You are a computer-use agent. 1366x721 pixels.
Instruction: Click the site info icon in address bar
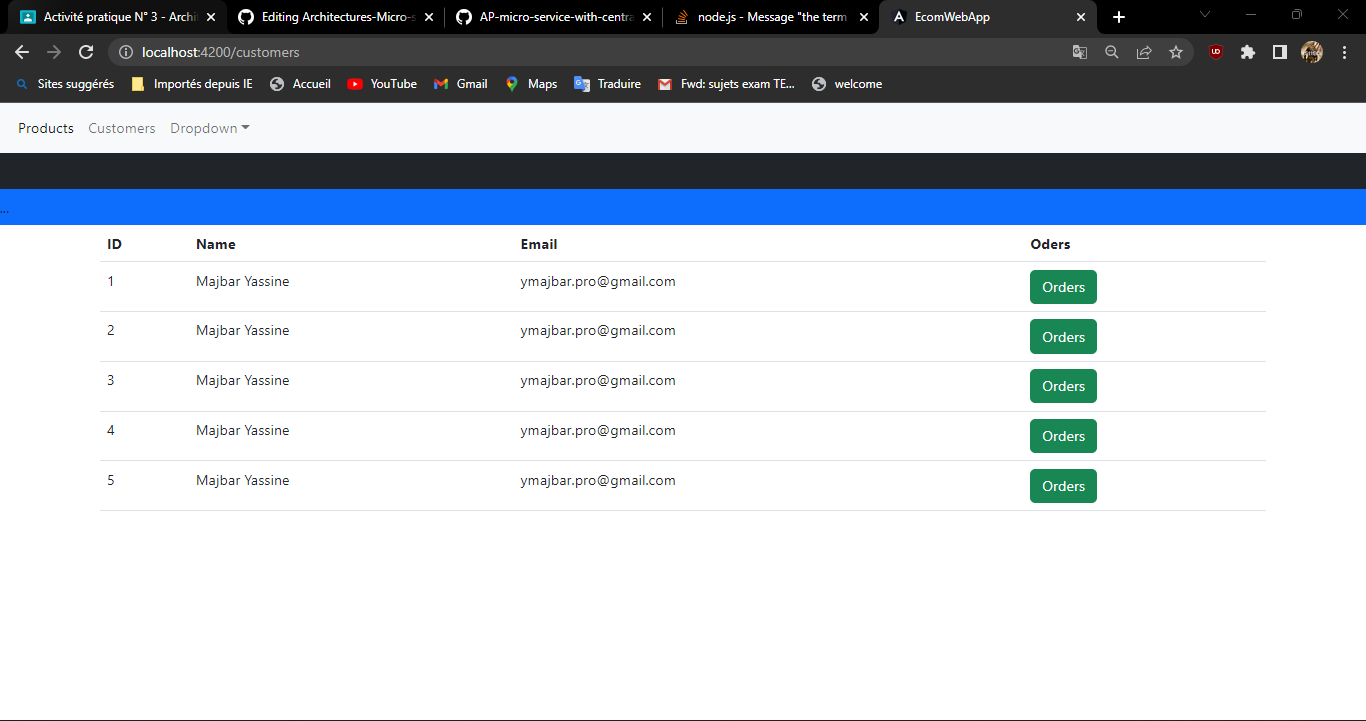point(125,52)
